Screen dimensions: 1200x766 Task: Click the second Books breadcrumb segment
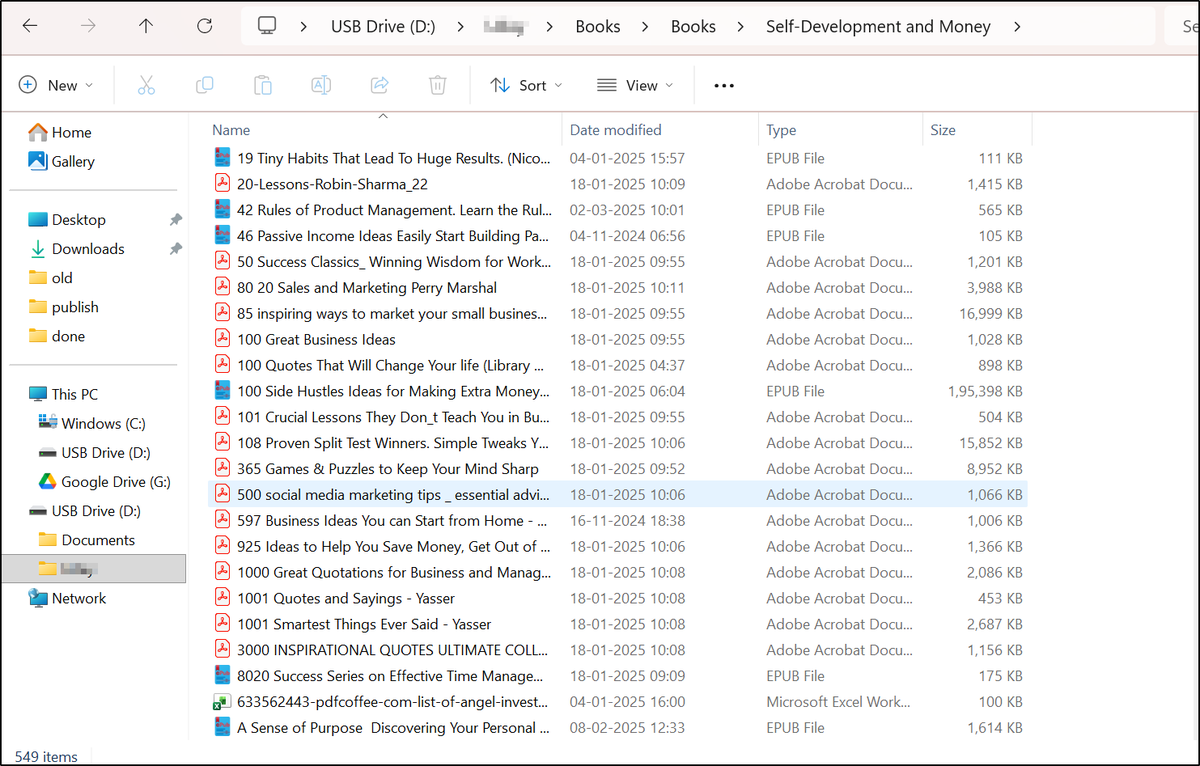(694, 27)
